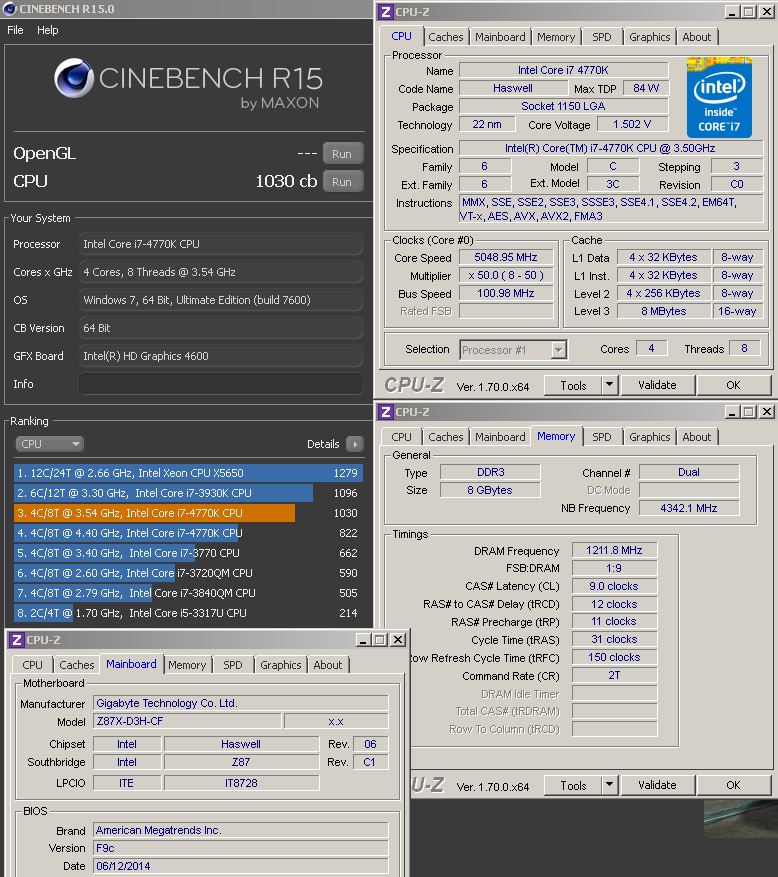Screen dimensions: 778x877
Task: Click OK in top CPU-Z window
Action: pos(733,385)
